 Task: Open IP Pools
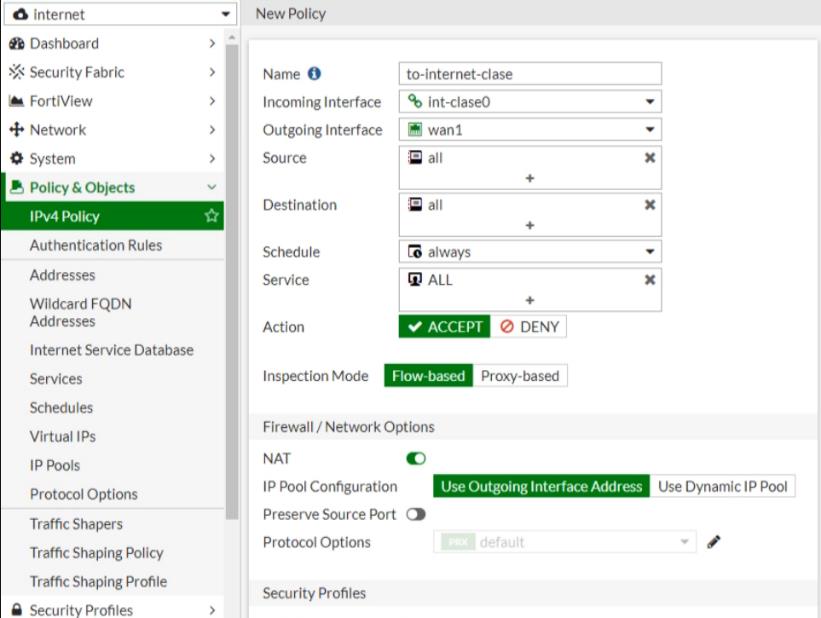point(113,465)
